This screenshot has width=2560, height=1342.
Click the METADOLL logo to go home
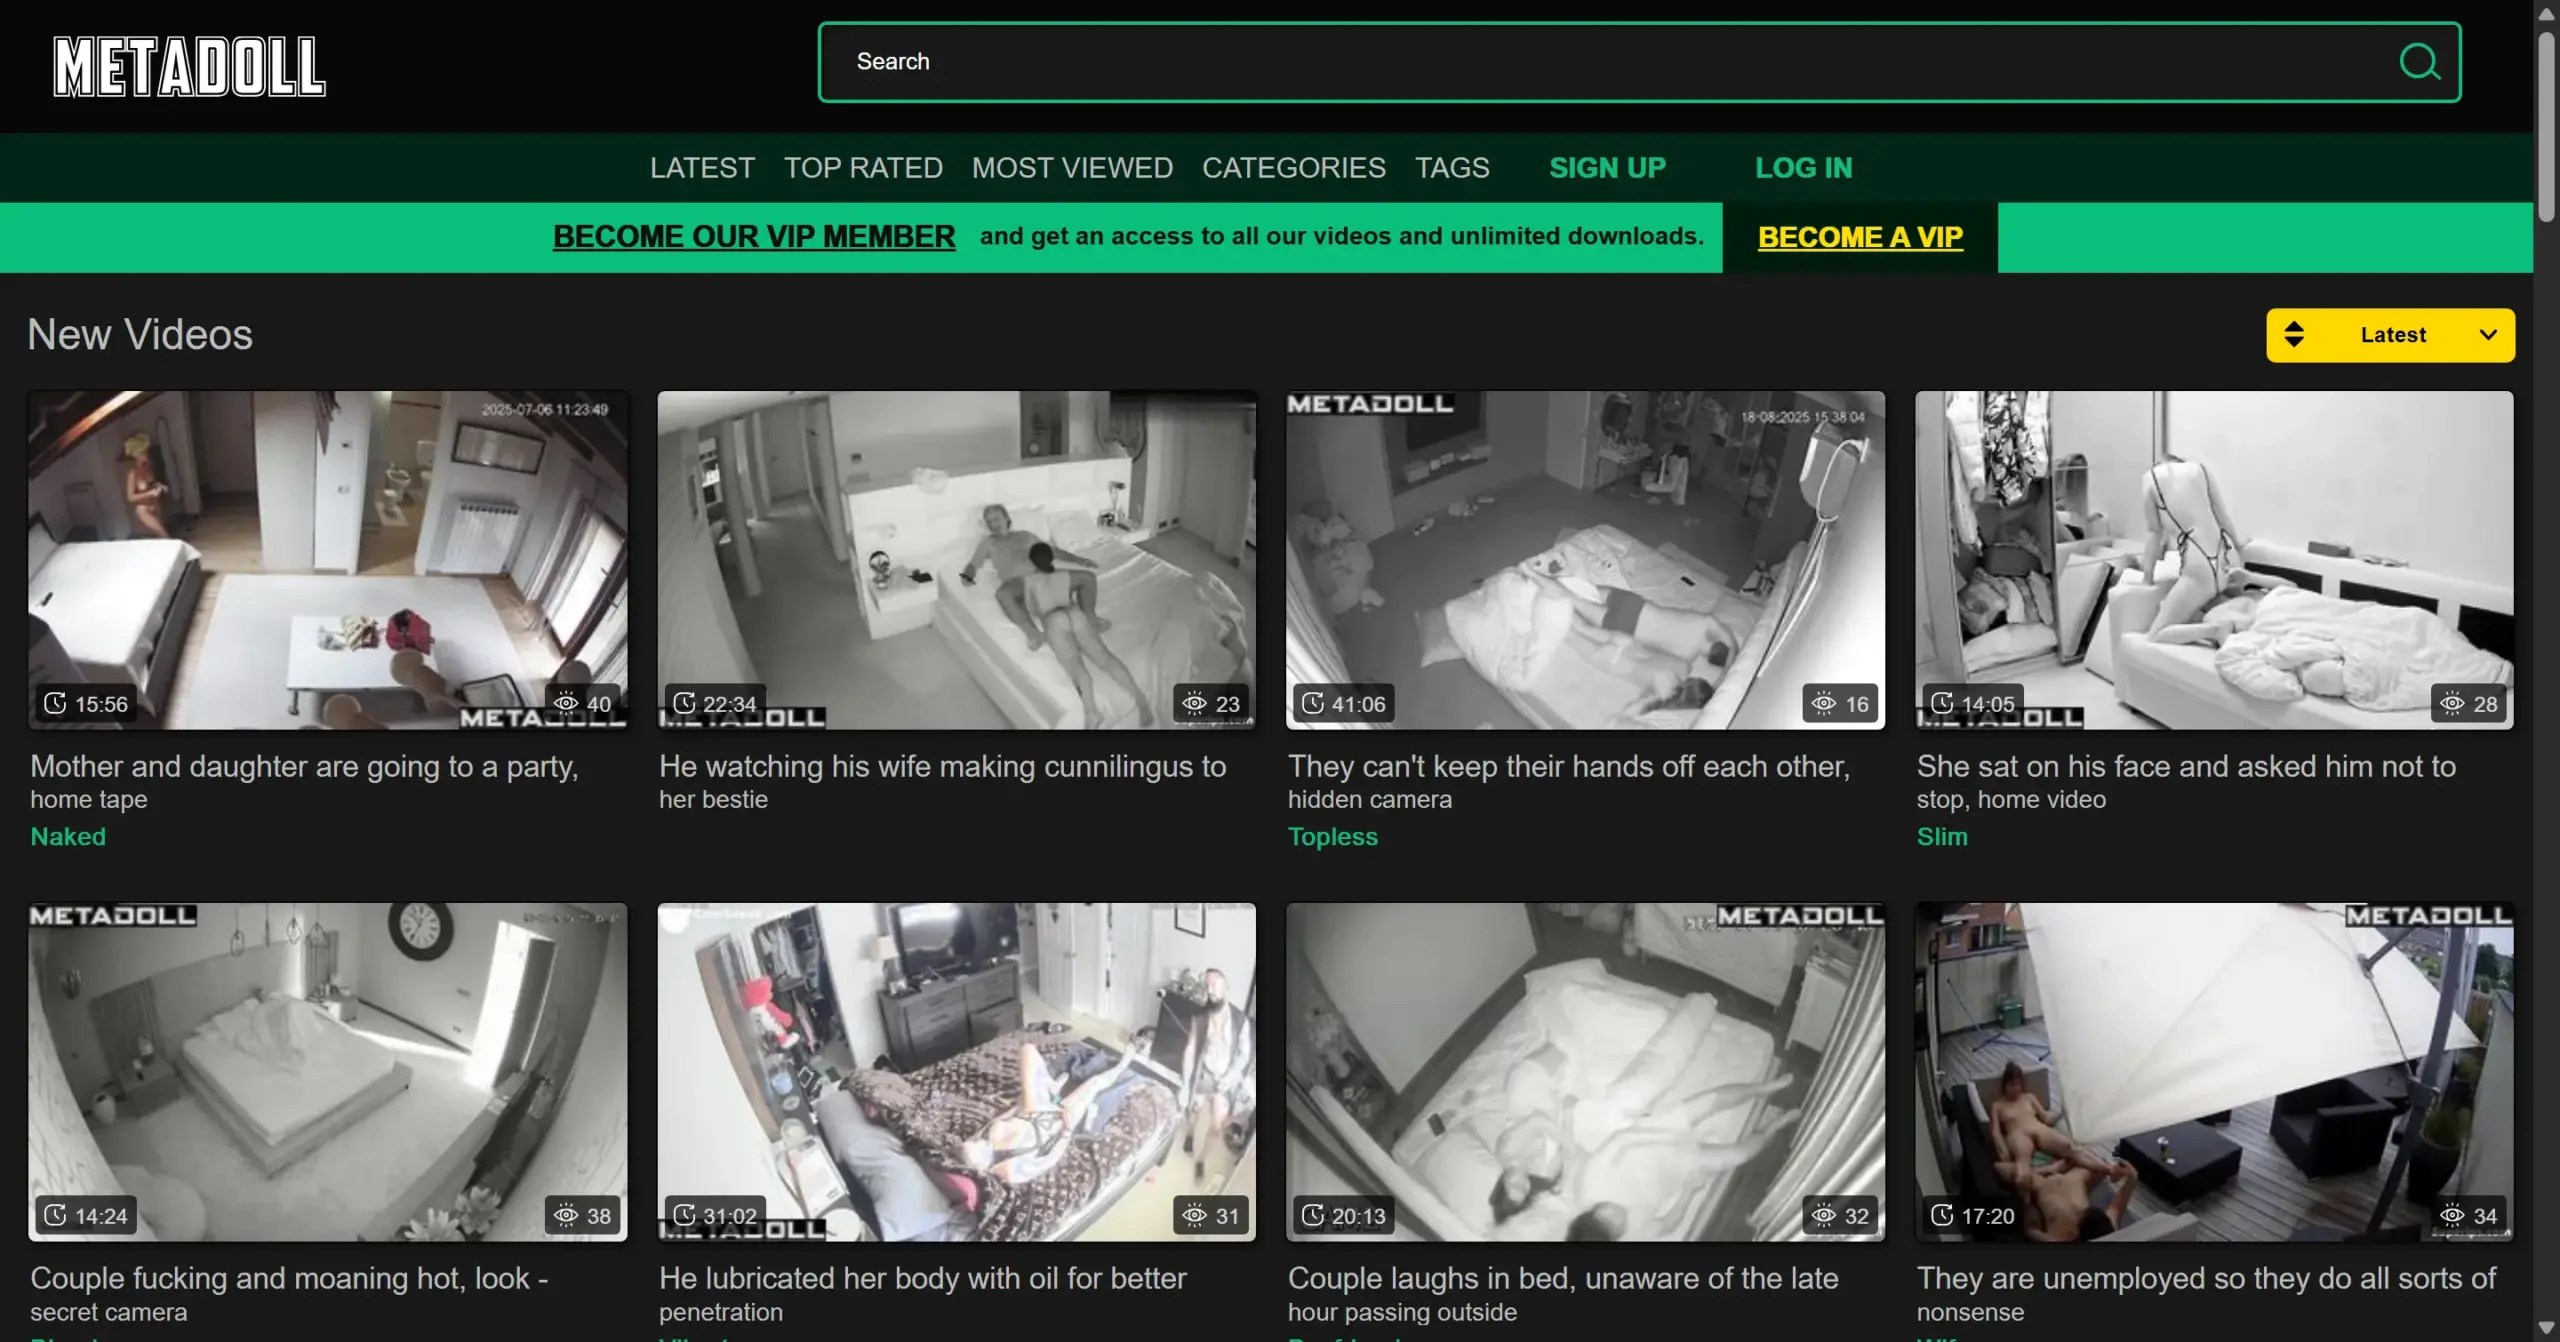tap(188, 65)
